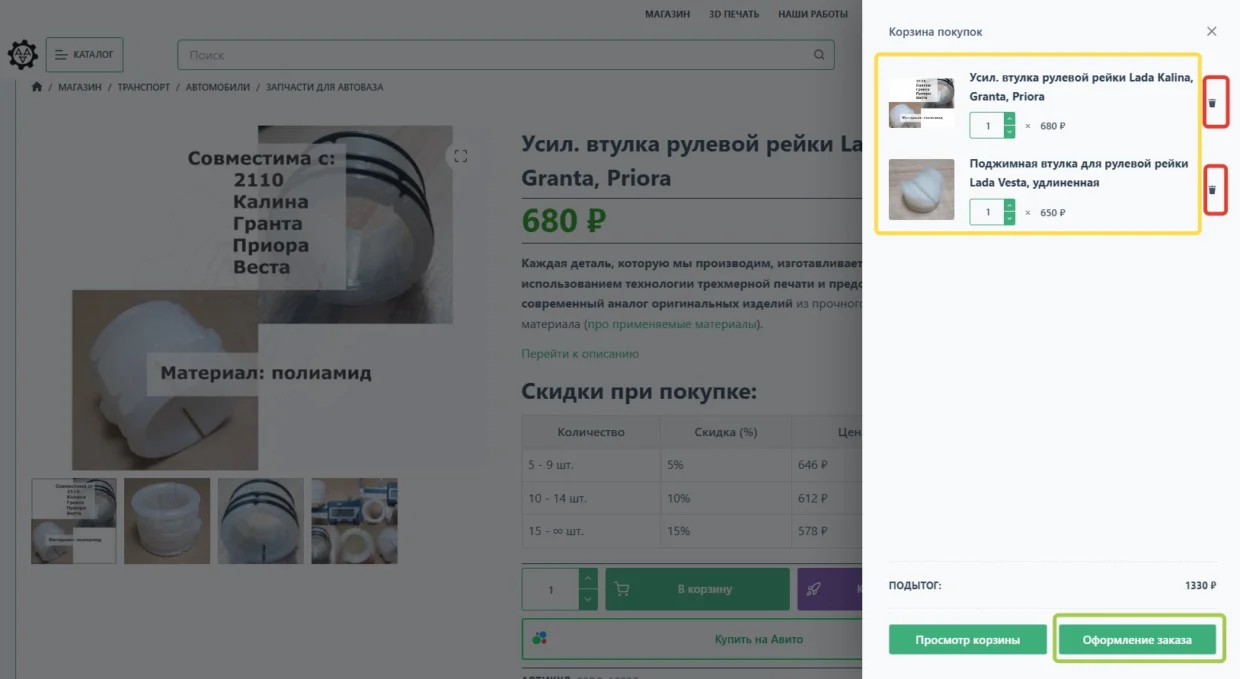Open Магазин breadcrumb link
The width and height of the screenshot is (1240, 679).
pyautogui.click(x=80, y=87)
